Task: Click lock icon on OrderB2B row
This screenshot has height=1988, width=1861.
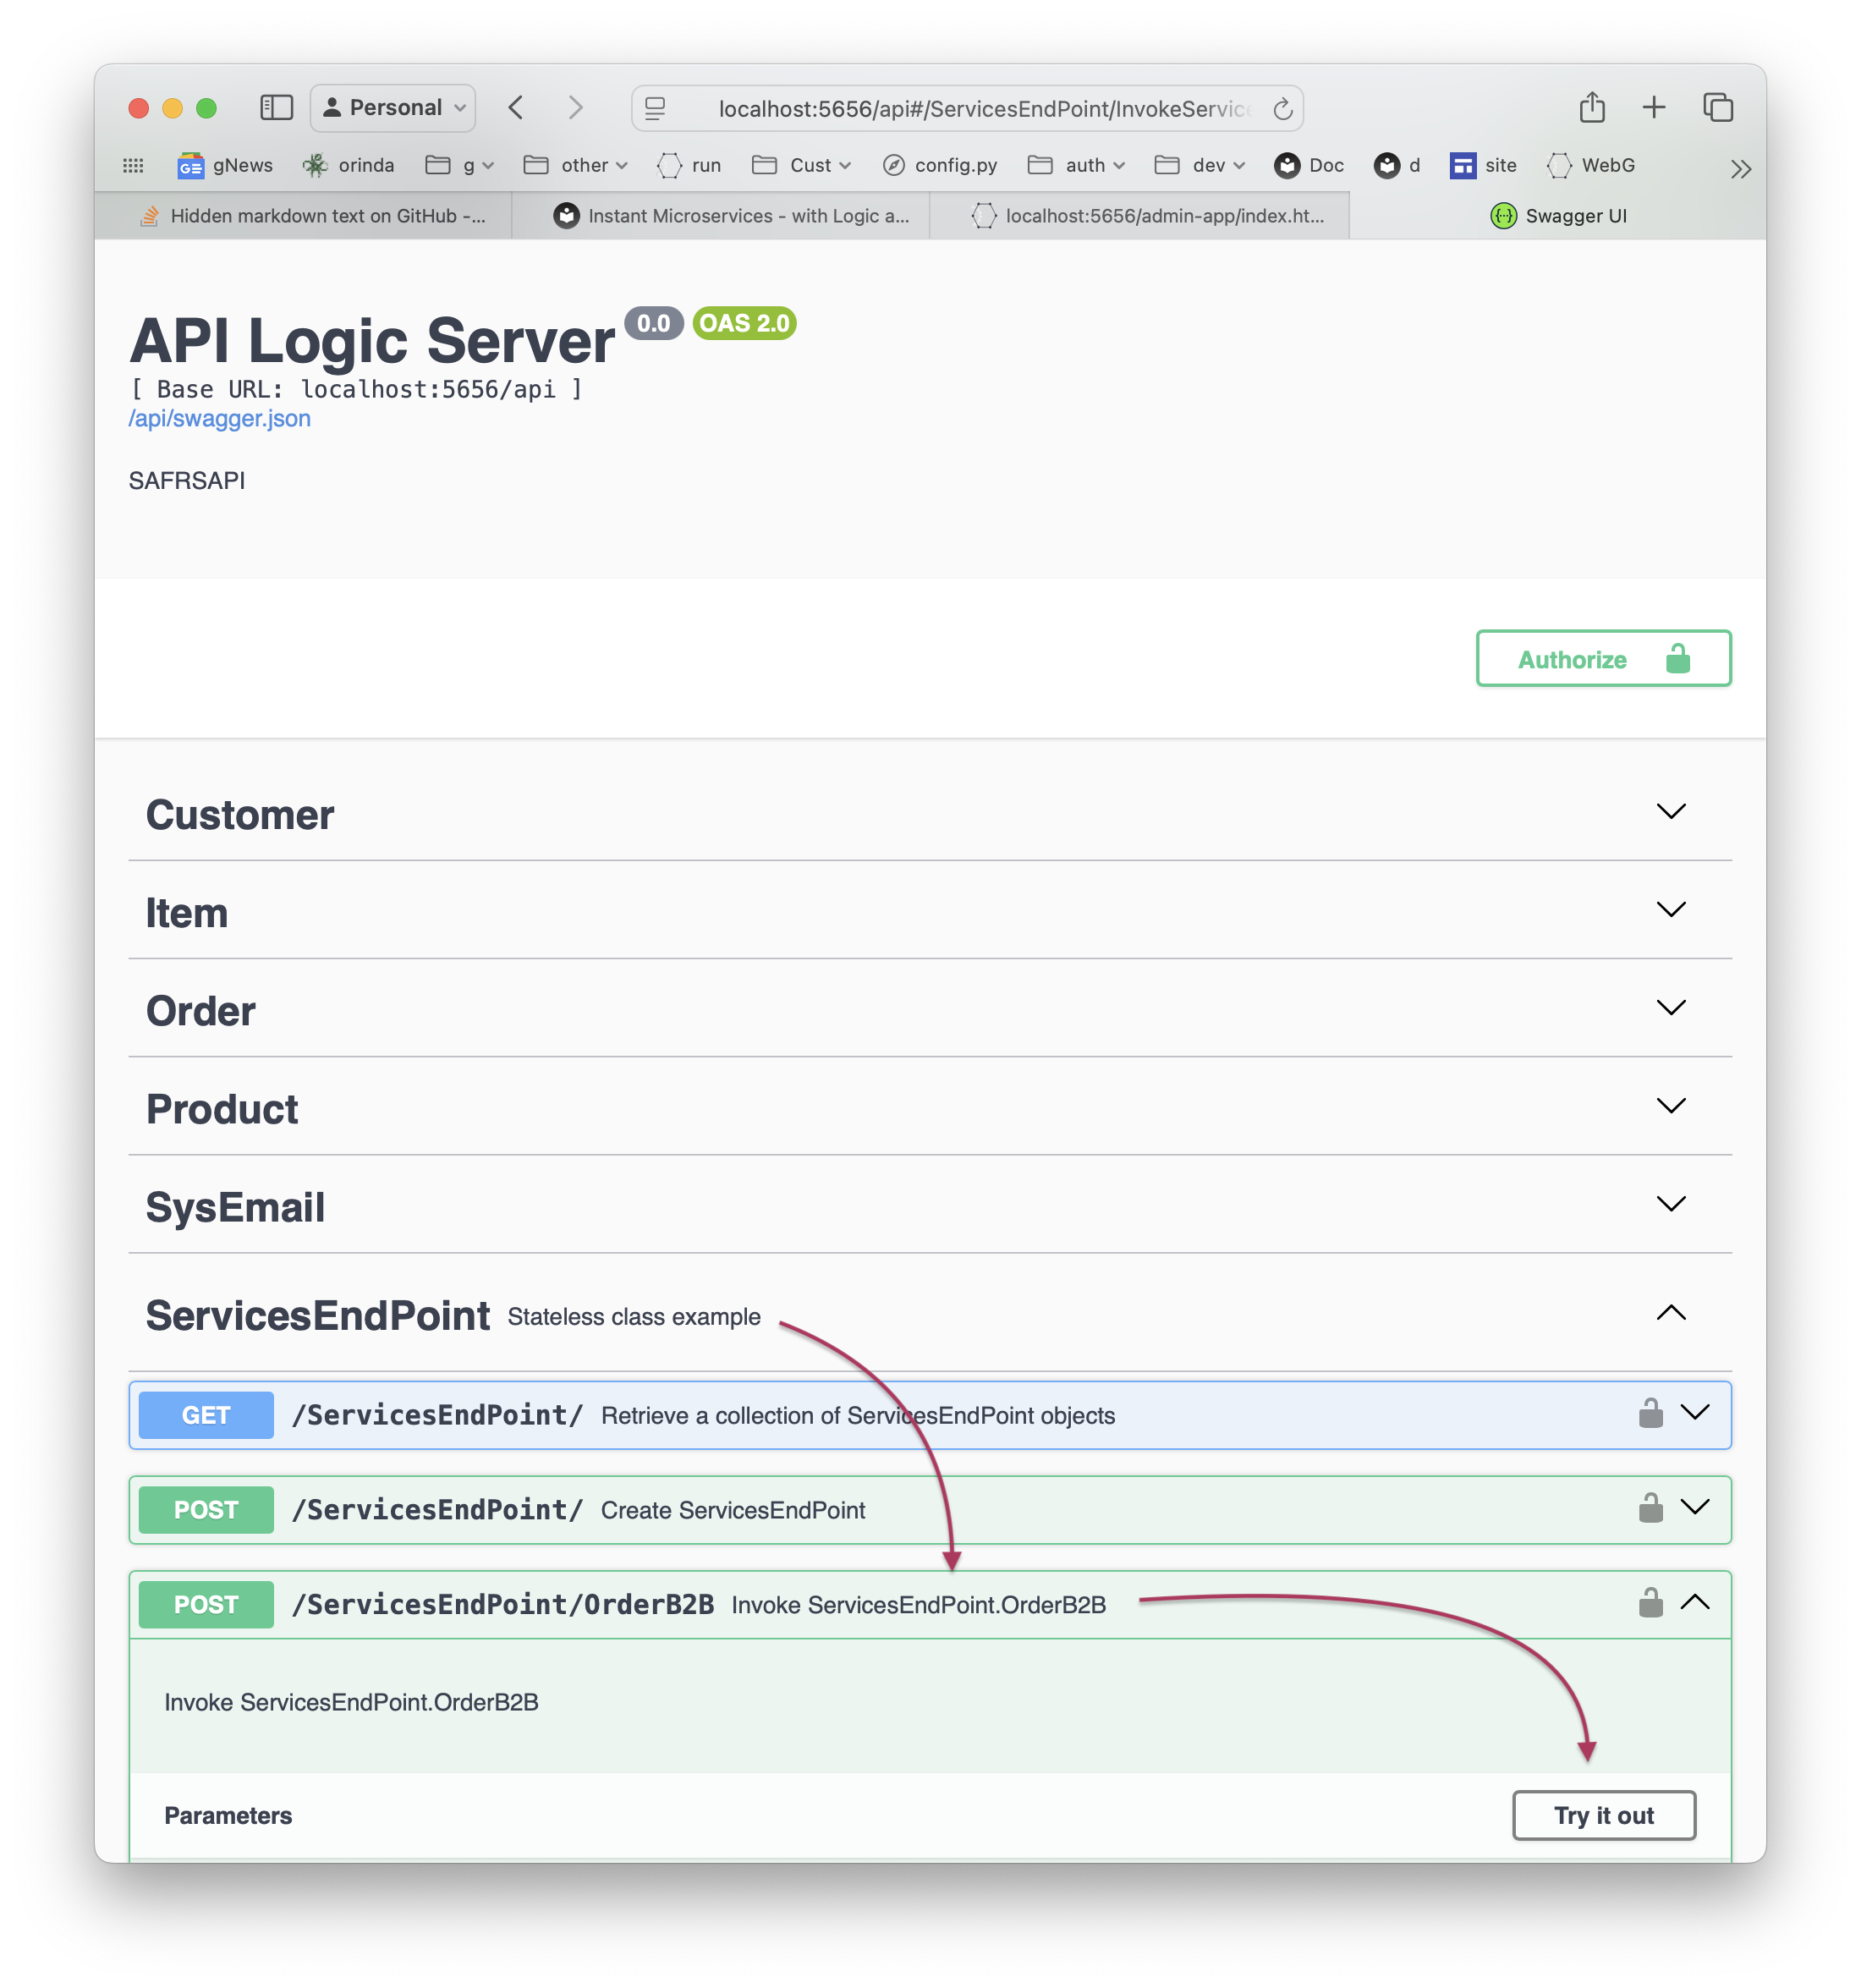Action: click(x=1651, y=1602)
